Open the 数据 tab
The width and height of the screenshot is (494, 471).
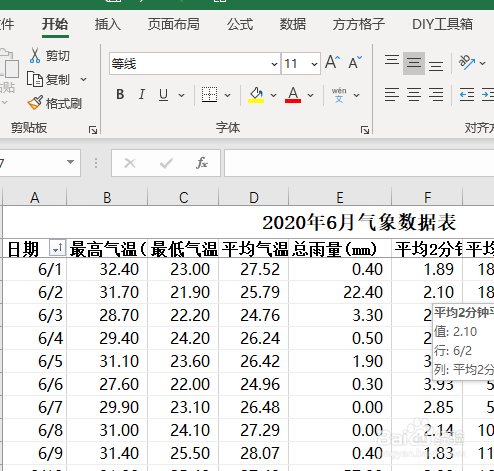pyautogui.click(x=293, y=24)
